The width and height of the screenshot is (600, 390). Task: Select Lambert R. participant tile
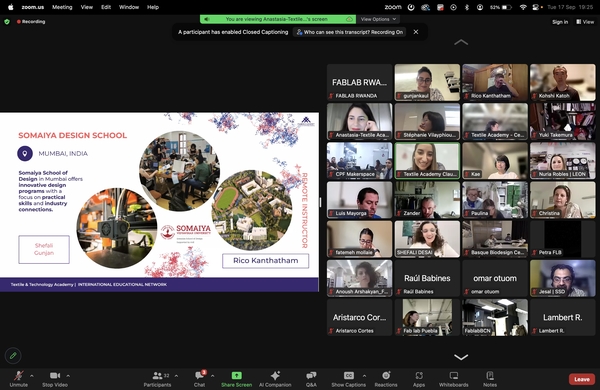(x=562, y=317)
